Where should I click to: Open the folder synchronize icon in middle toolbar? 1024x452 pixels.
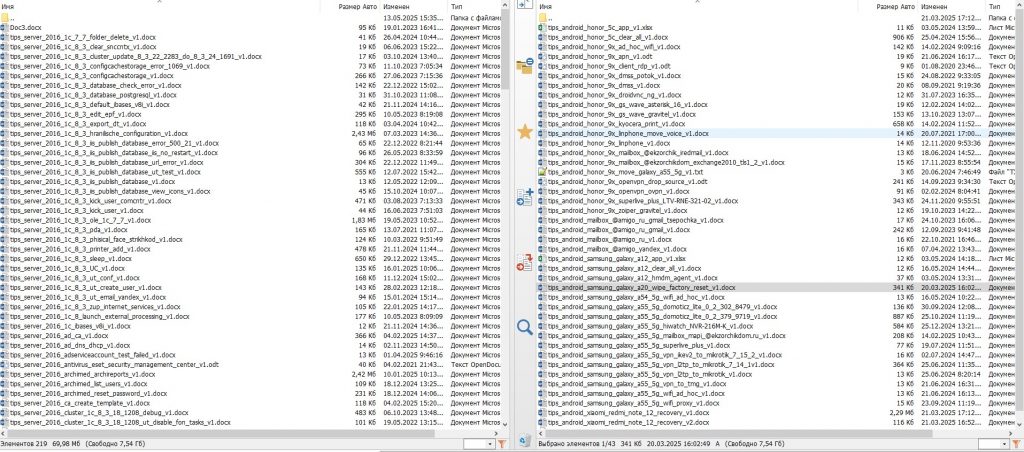pyautogui.click(x=524, y=66)
